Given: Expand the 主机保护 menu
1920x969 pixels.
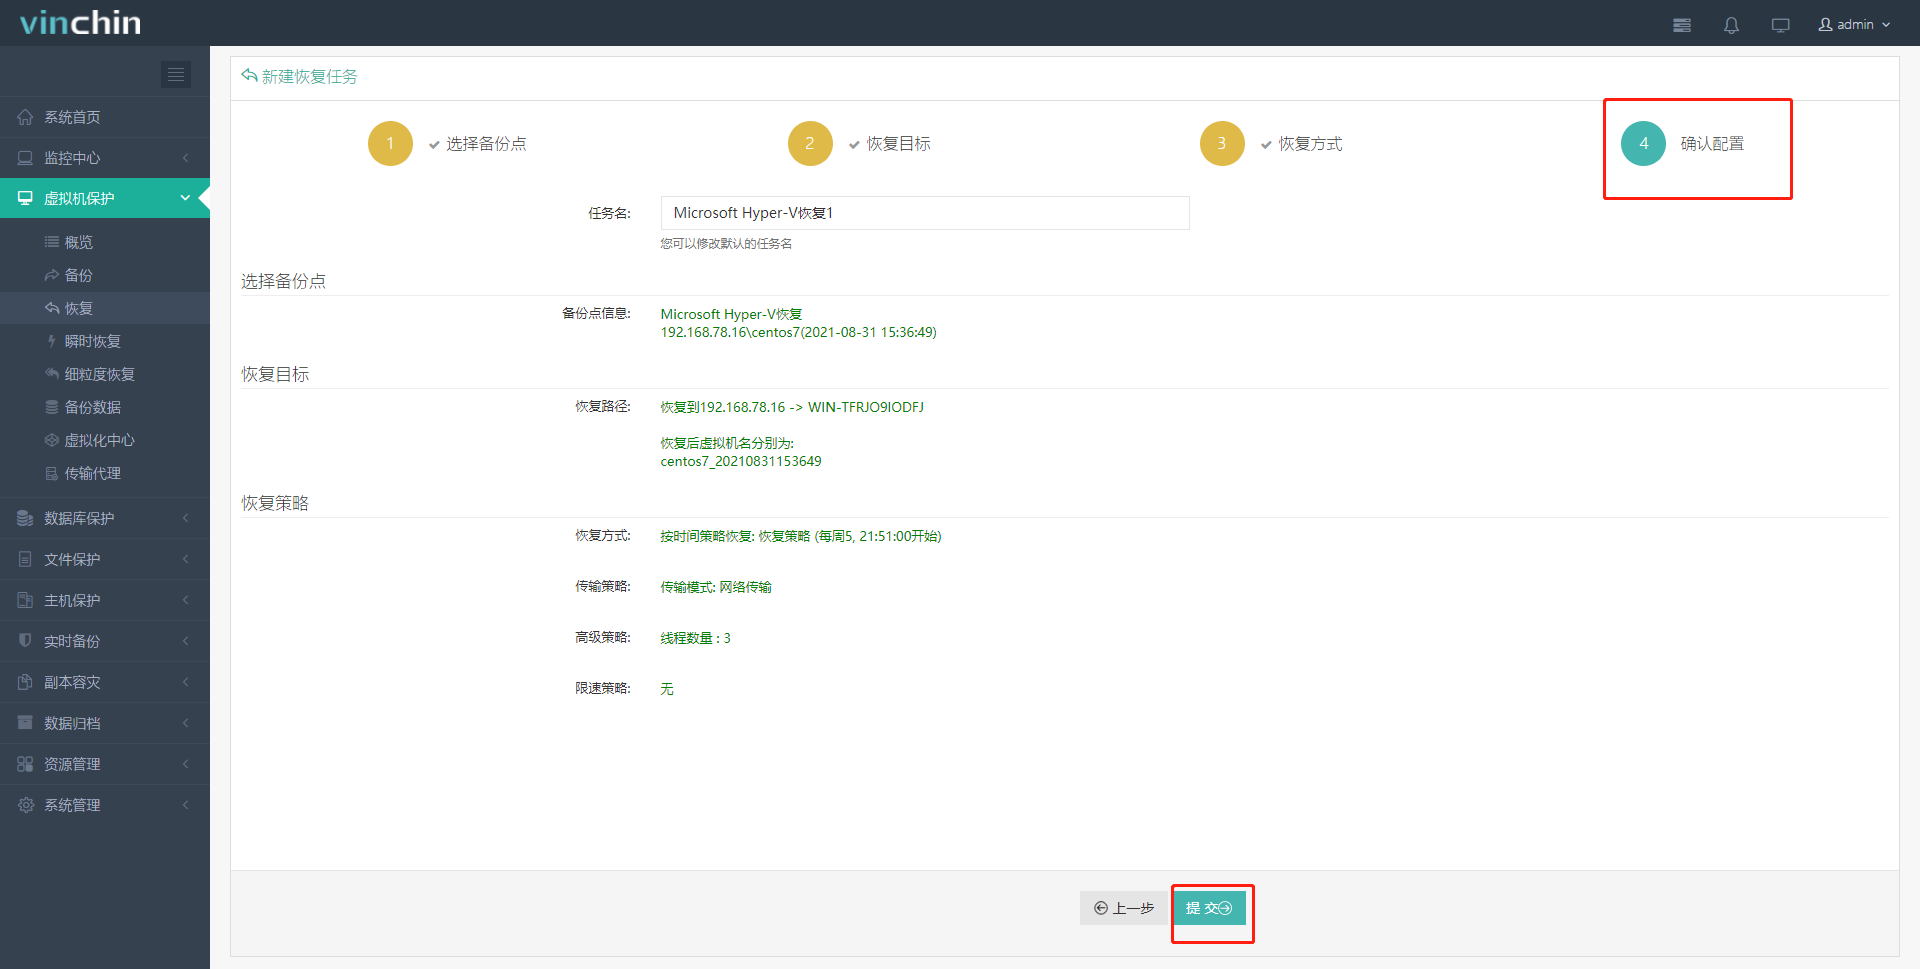Looking at the screenshot, I should tap(105, 600).
